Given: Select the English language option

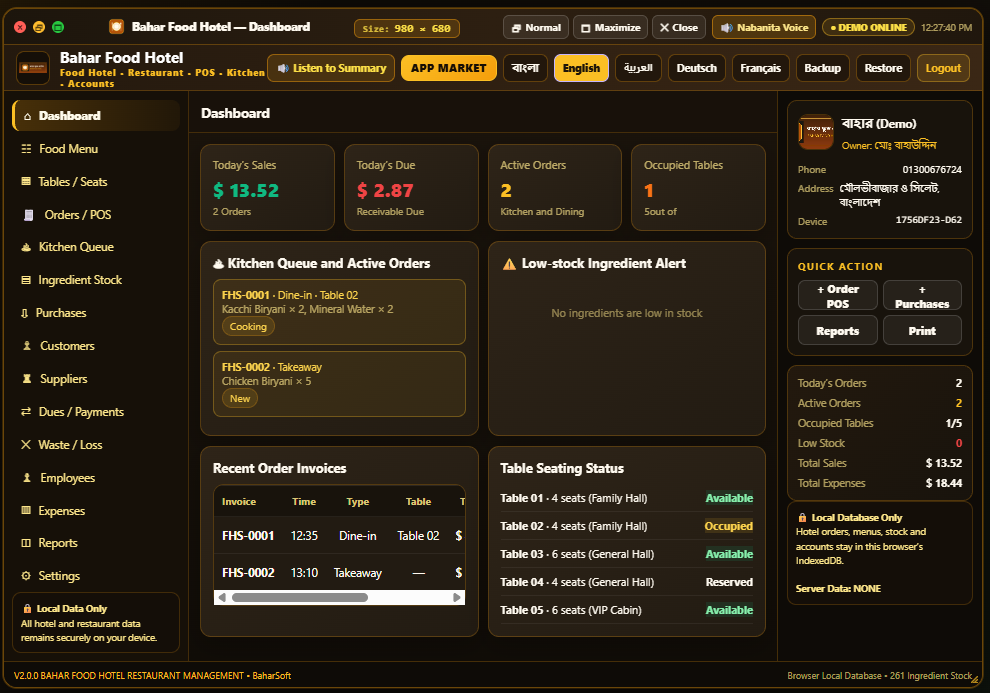Looking at the screenshot, I should point(581,68).
